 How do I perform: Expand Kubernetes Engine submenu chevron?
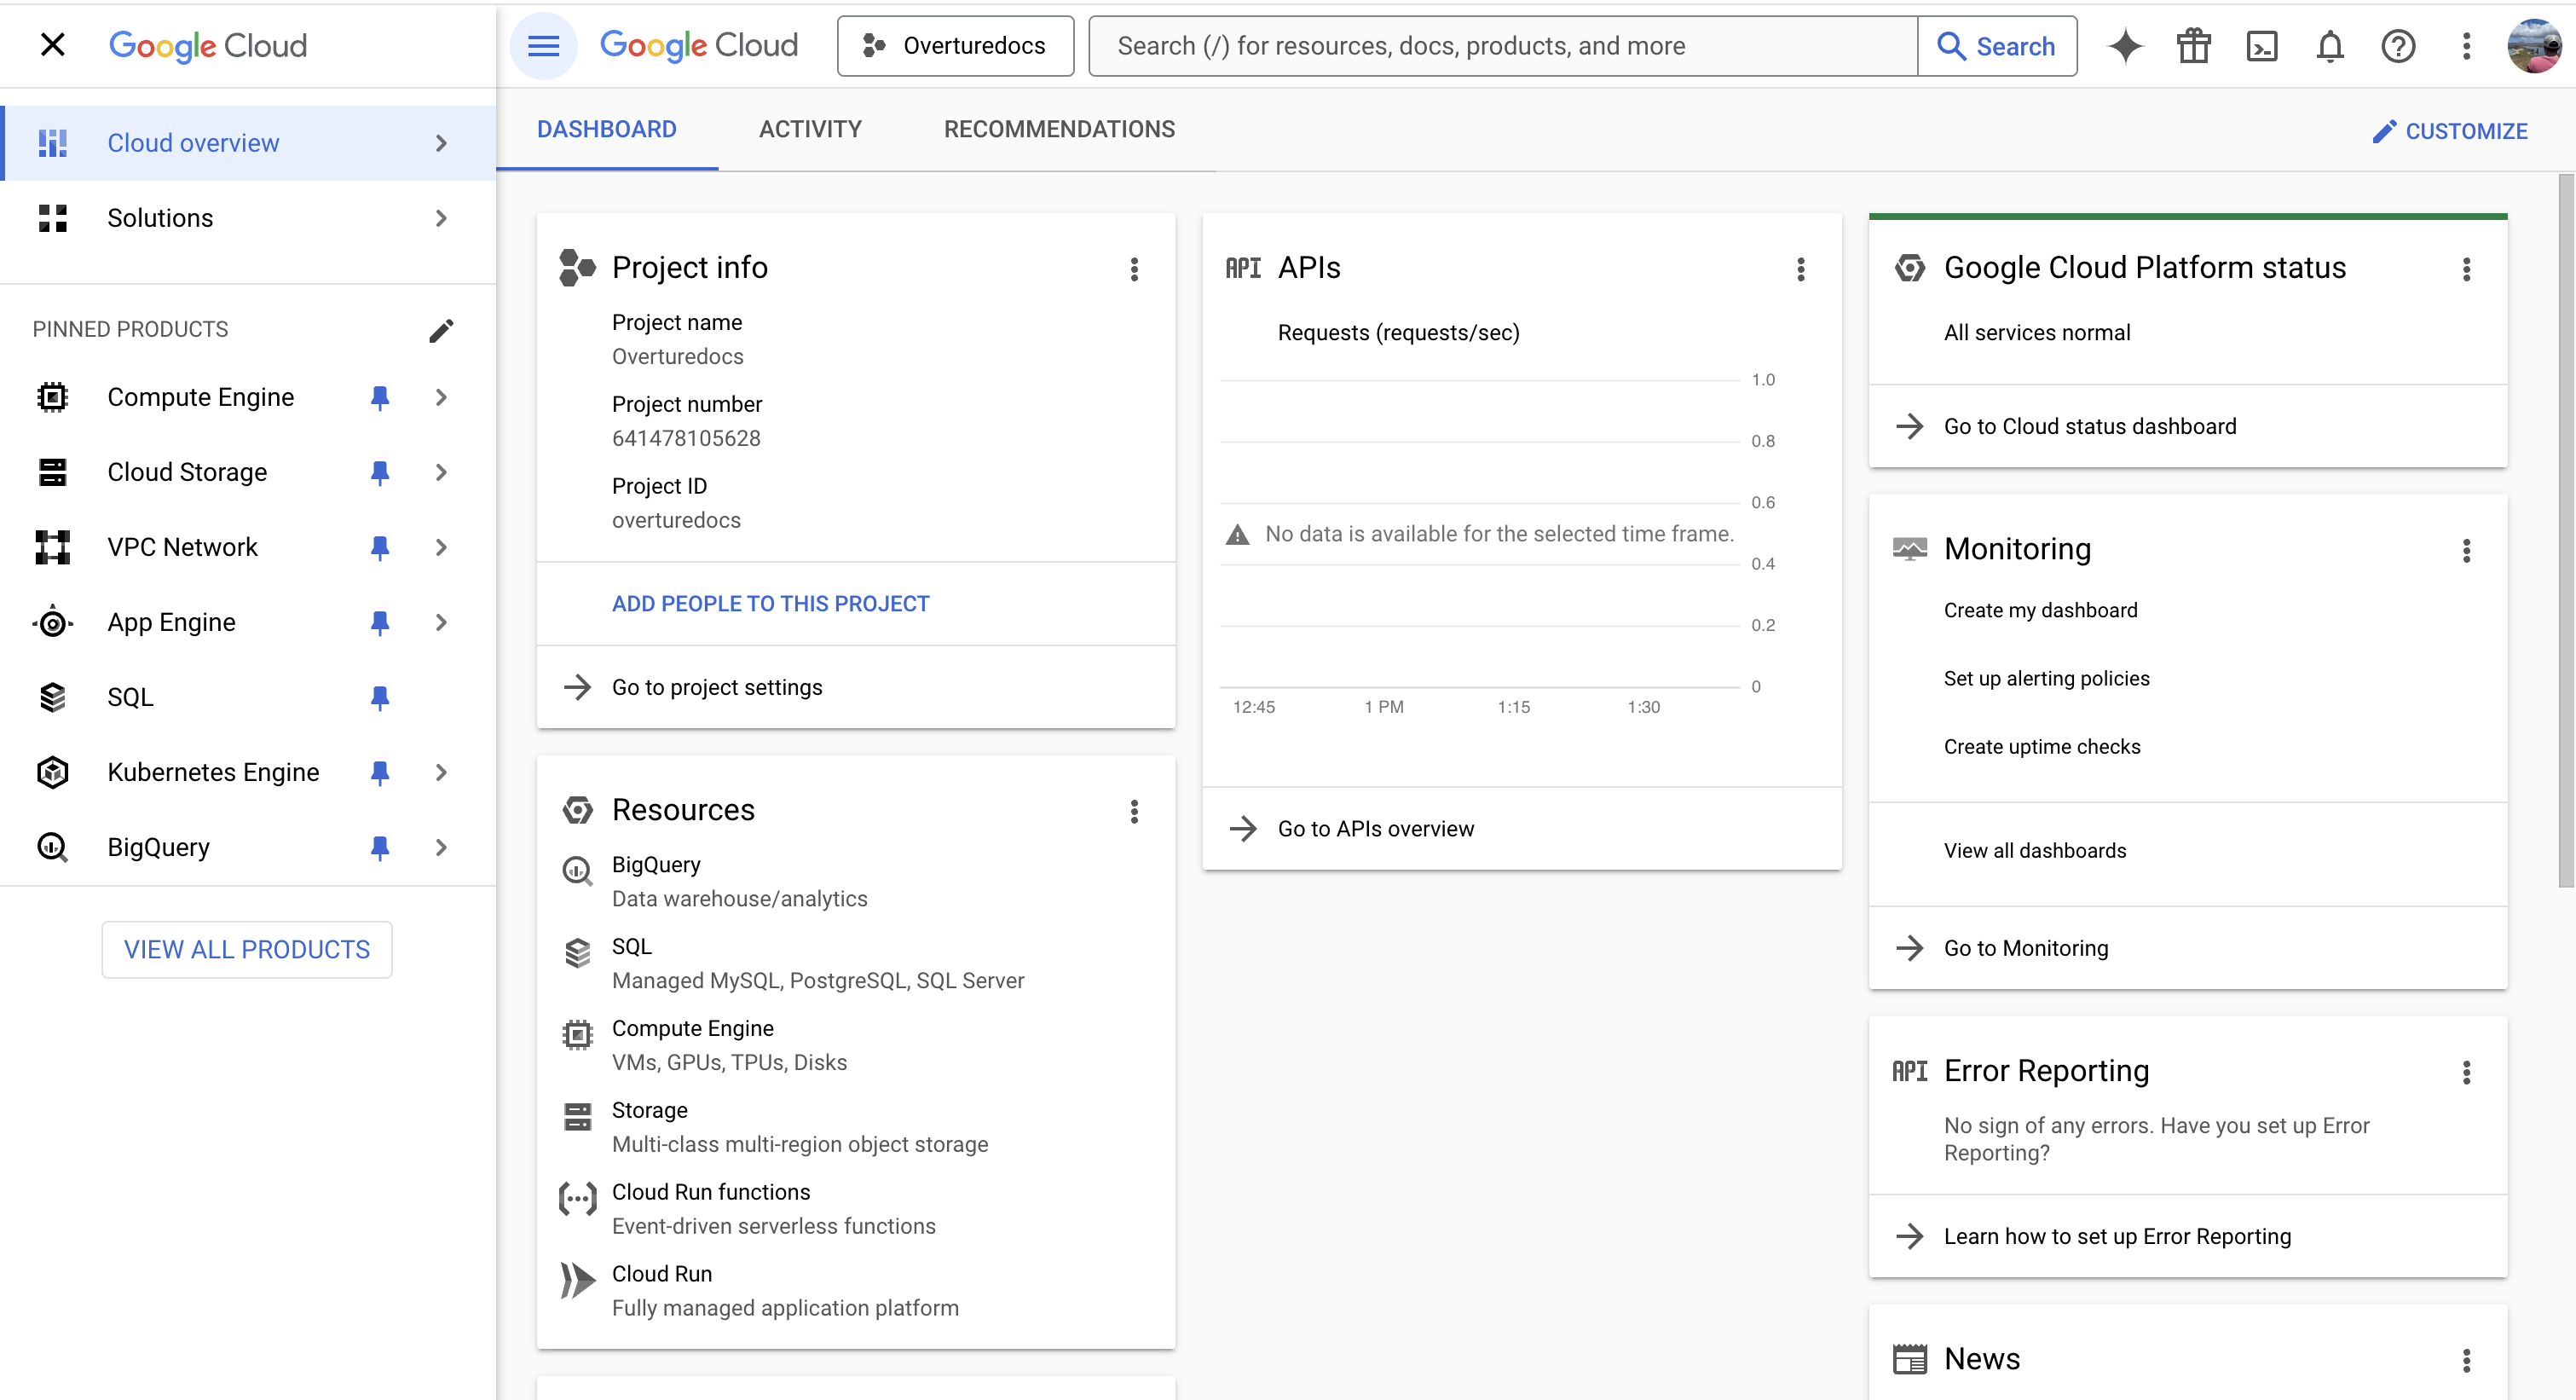tap(441, 772)
